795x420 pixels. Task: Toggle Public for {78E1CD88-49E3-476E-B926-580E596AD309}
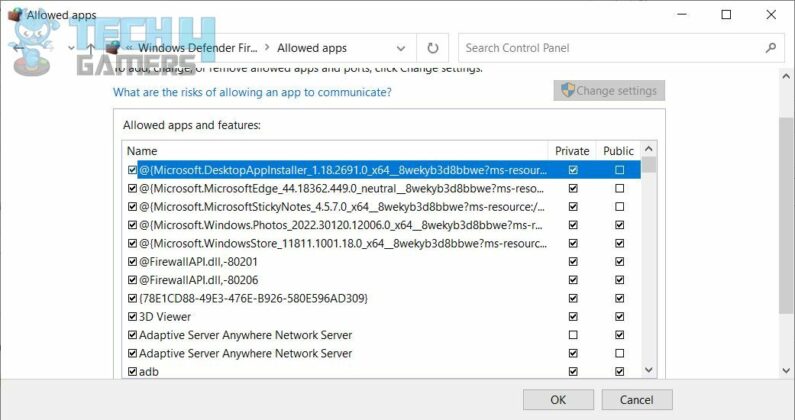[620, 298]
